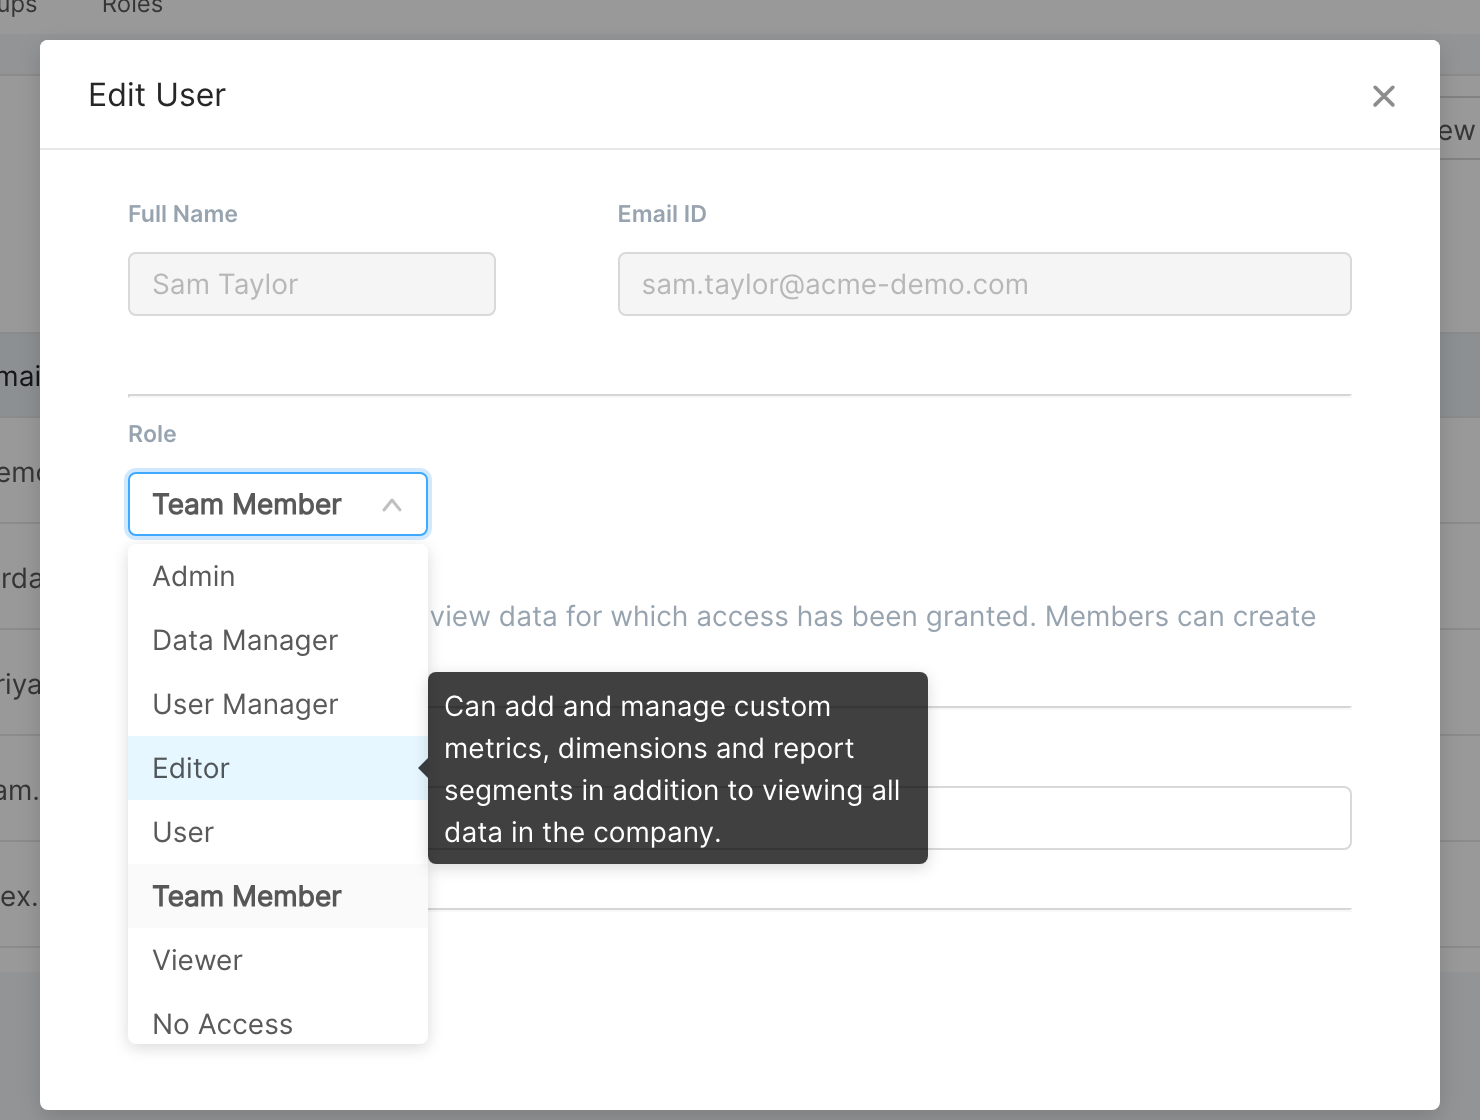Click the Role label text
1480x1120 pixels.
(152, 434)
